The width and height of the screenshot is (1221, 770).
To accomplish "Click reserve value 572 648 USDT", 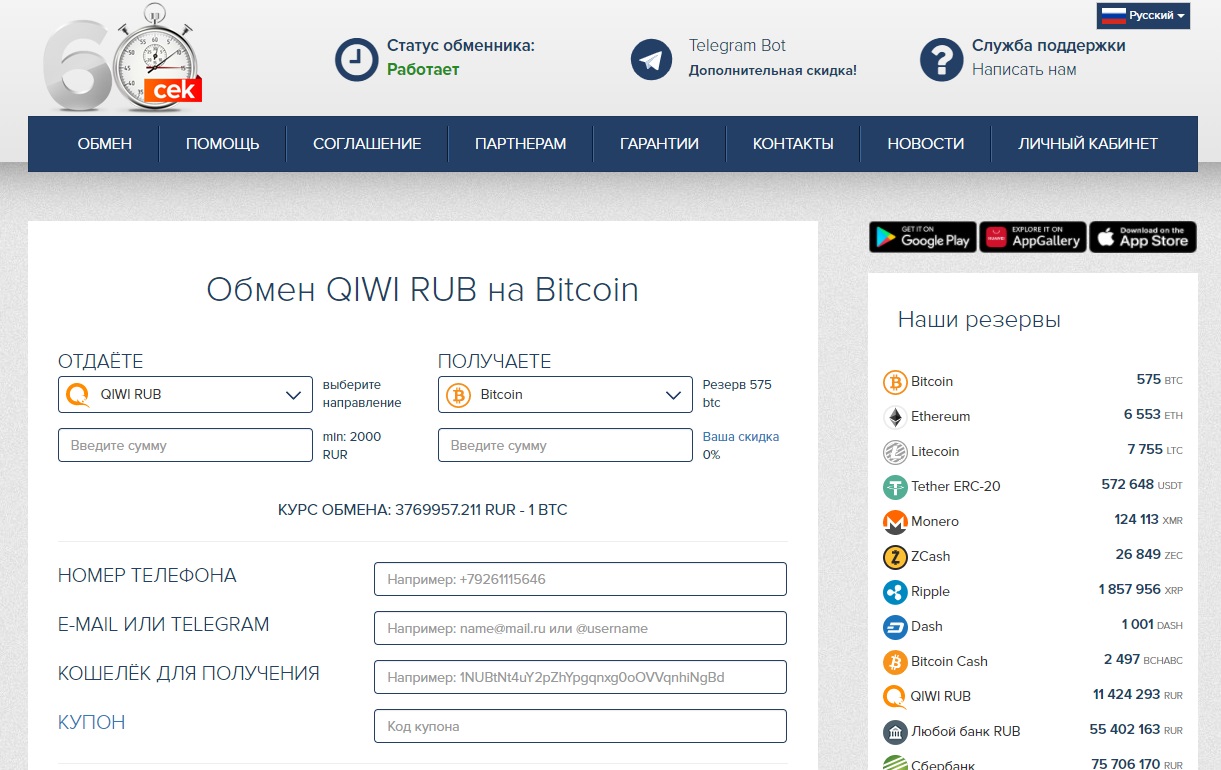I will click(1141, 485).
